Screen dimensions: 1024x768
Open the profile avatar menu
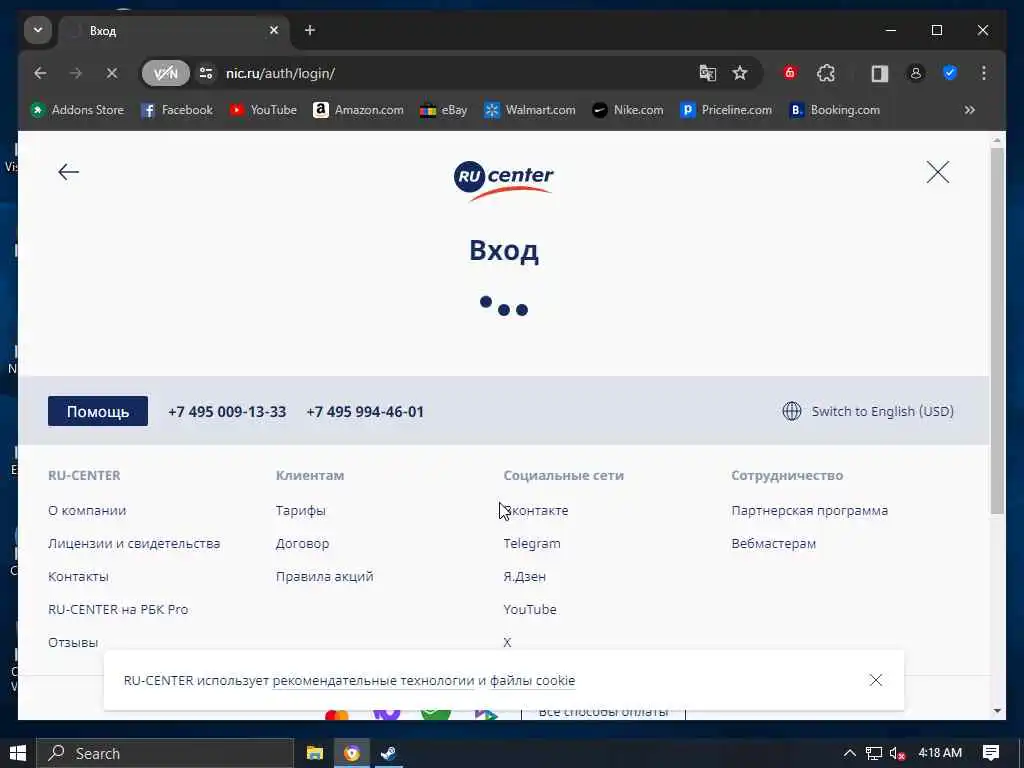coord(916,73)
